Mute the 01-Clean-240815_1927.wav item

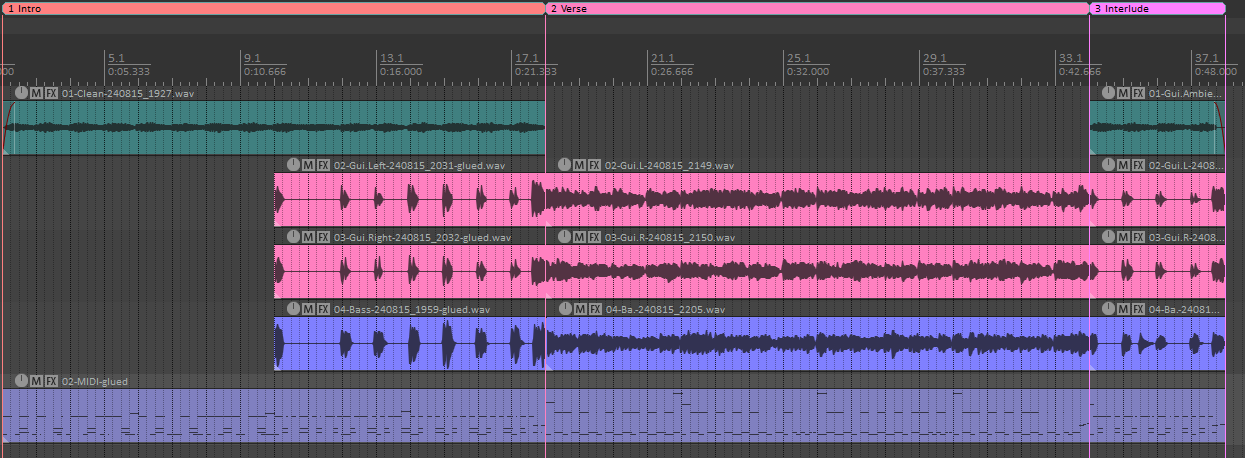37,93
